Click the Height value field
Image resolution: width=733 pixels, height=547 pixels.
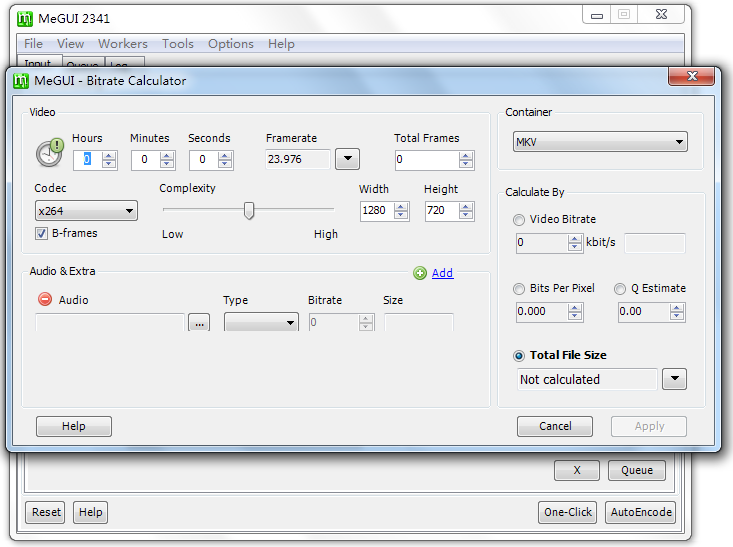[442, 210]
